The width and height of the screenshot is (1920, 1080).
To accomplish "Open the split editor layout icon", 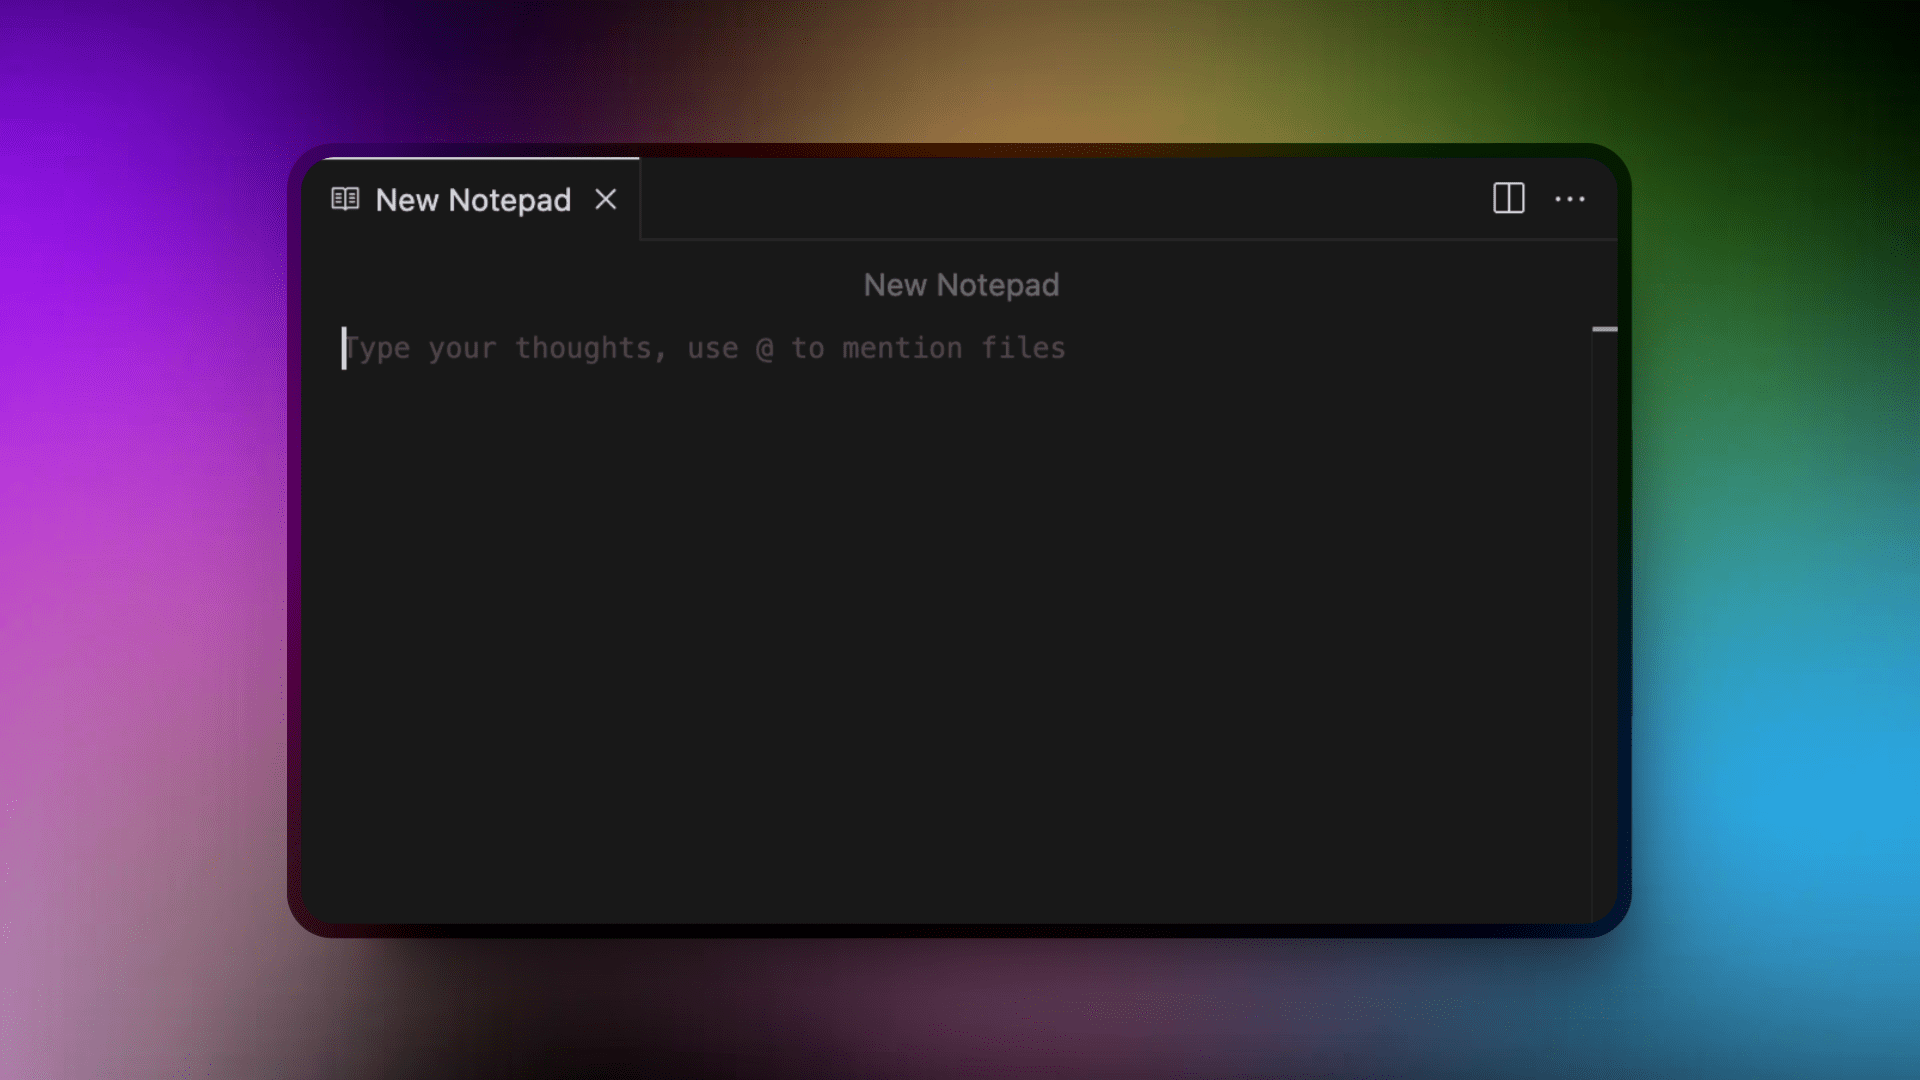I will tap(1508, 198).
